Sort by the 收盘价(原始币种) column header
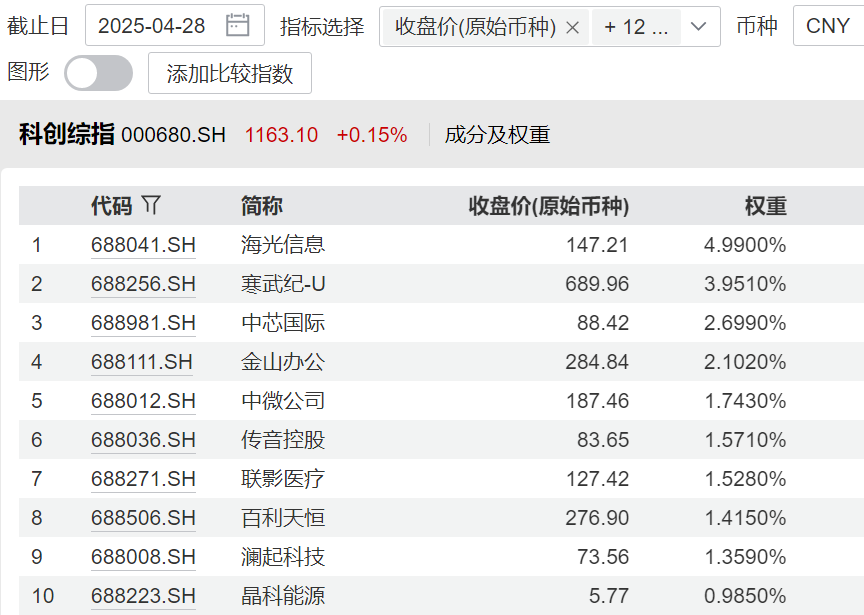 pyautogui.click(x=549, y=206)
